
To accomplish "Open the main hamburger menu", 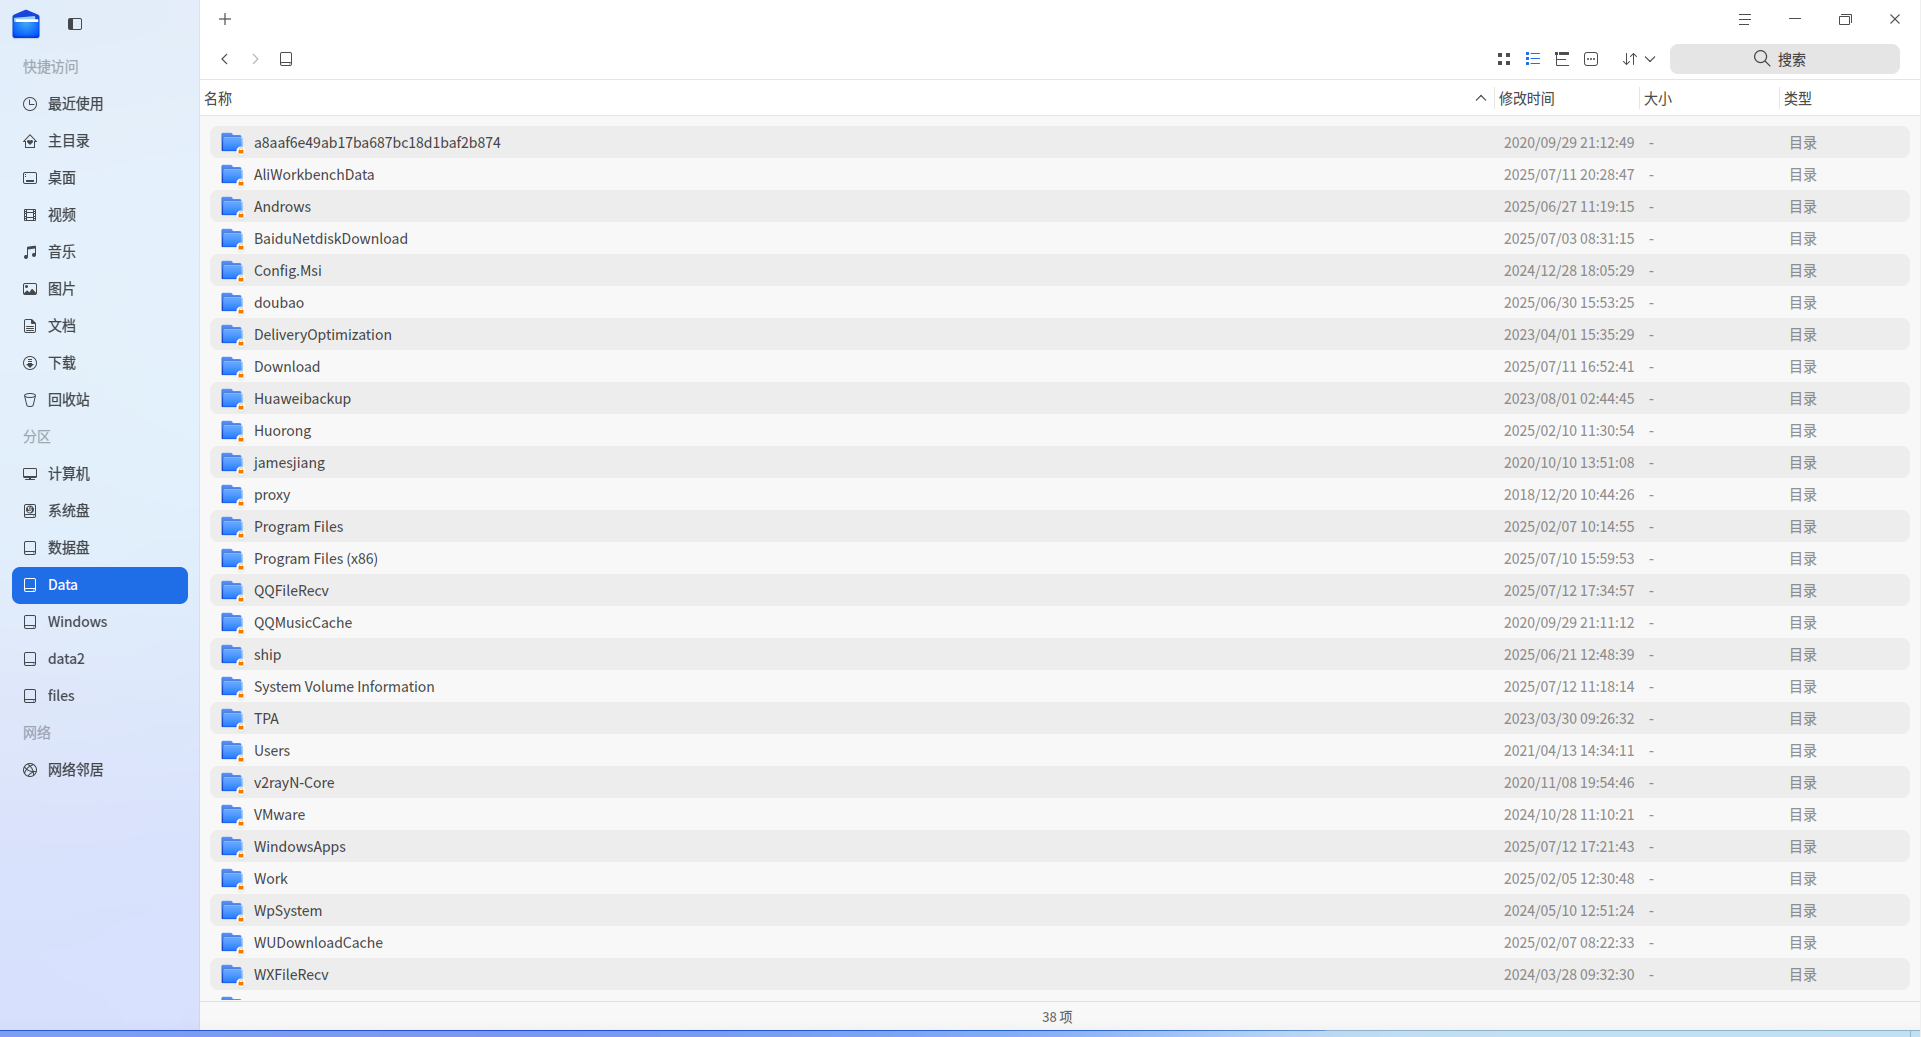I will 1745,19.
